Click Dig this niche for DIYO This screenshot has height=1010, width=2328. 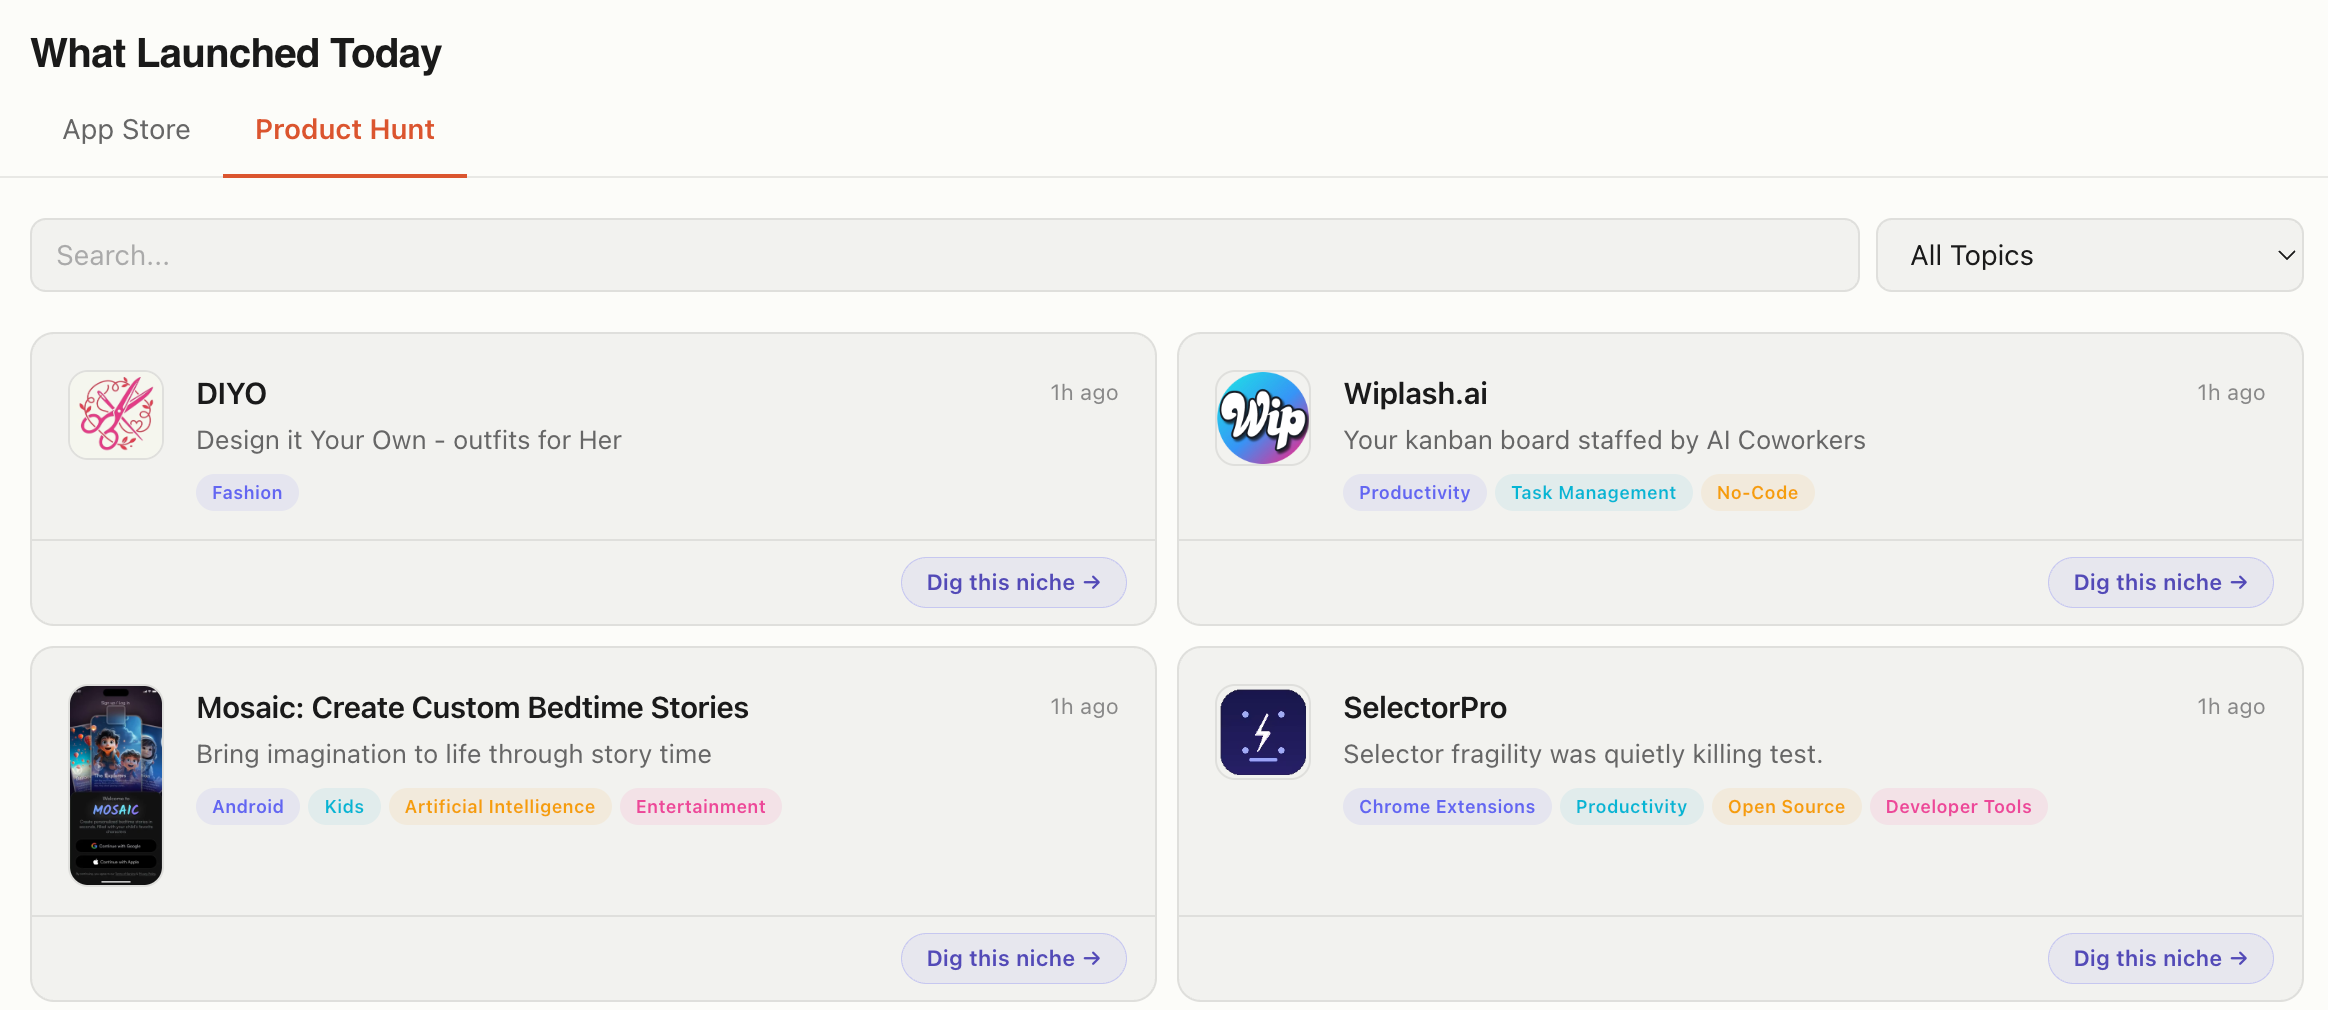click(1014, 582)
